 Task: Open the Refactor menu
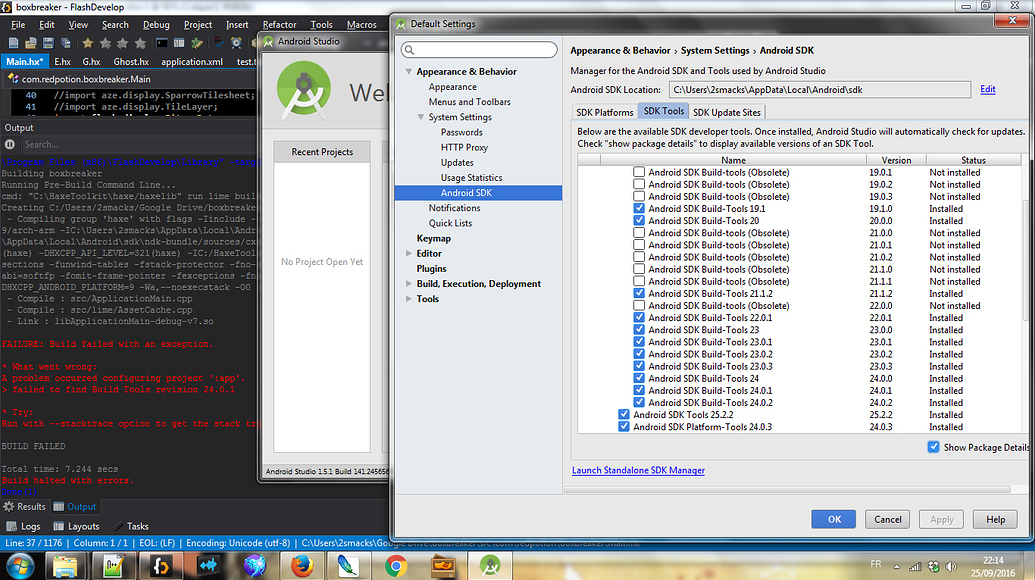pyautogui.click(x=279, y=24)
